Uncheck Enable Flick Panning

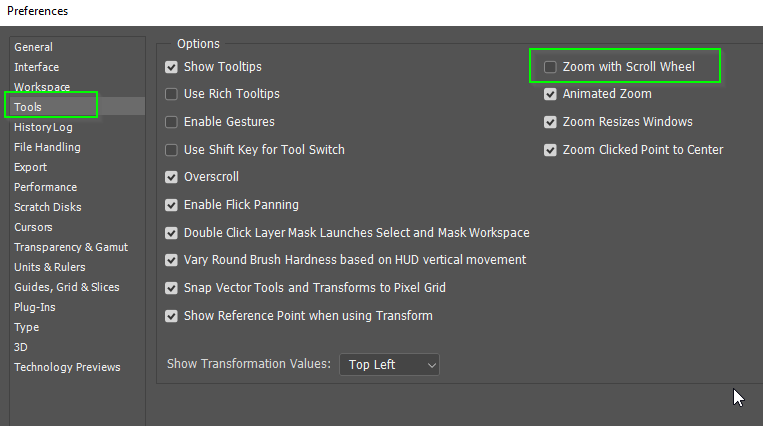point(171,205)
